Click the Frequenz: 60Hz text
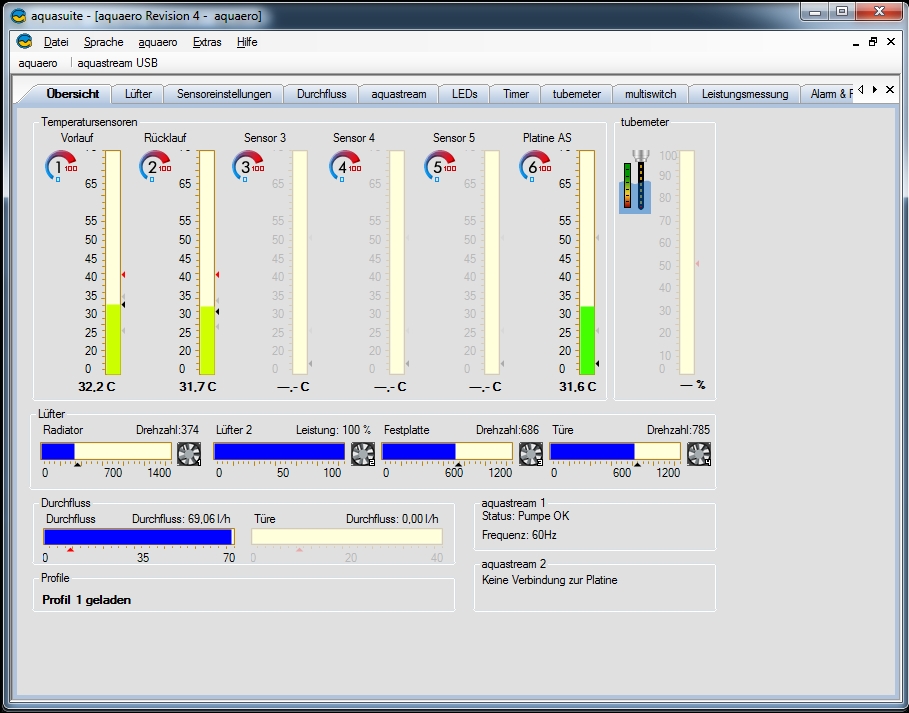 click(519, 535)
